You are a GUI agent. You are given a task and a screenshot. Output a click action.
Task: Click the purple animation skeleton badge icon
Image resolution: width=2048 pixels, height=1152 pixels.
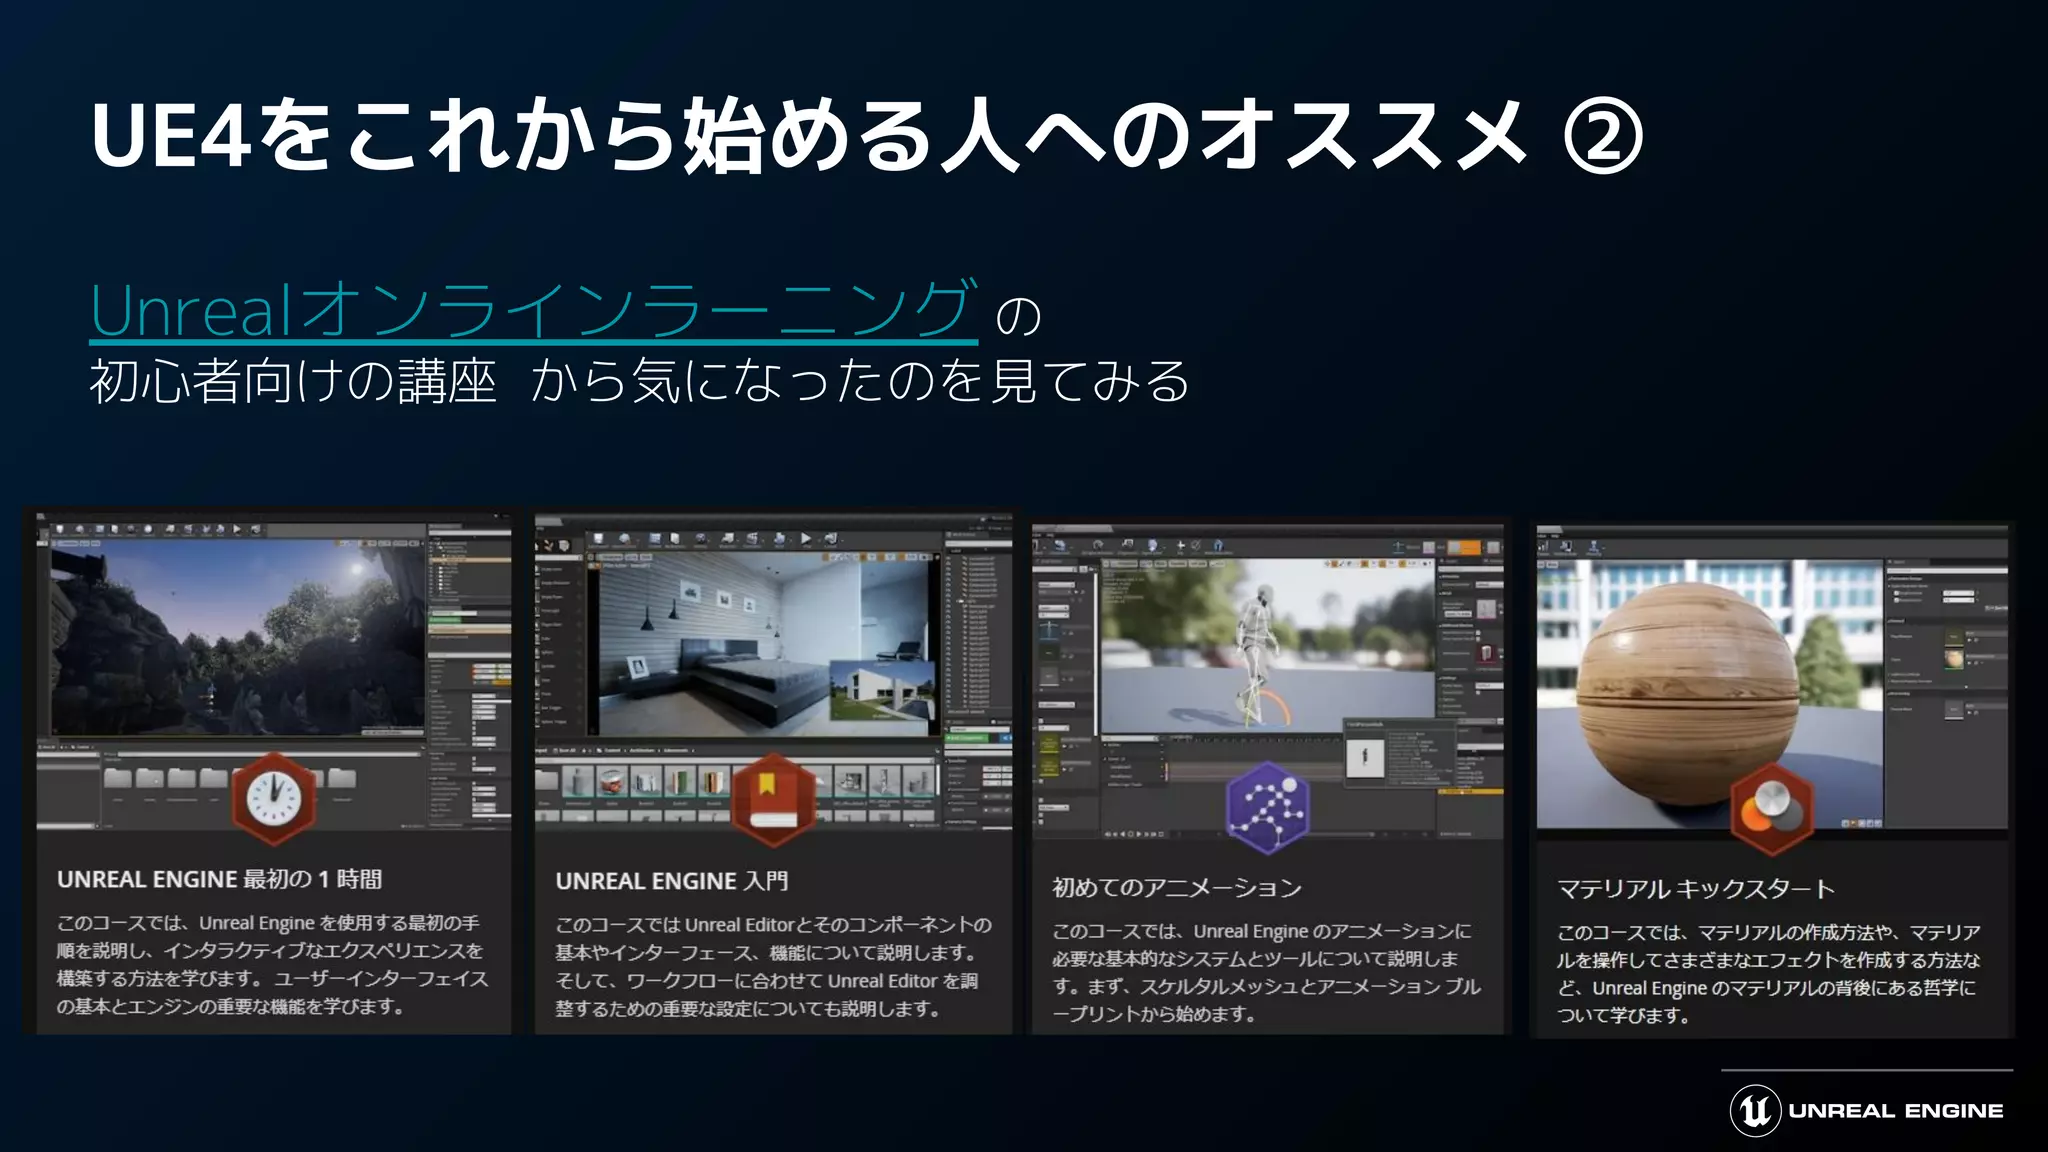(x=1266, y=807)
